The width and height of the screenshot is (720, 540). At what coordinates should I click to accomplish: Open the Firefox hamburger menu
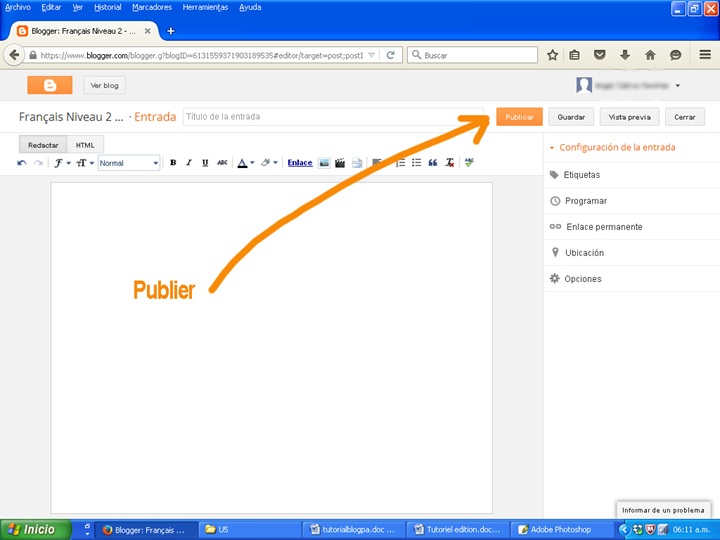click(705, 55)
